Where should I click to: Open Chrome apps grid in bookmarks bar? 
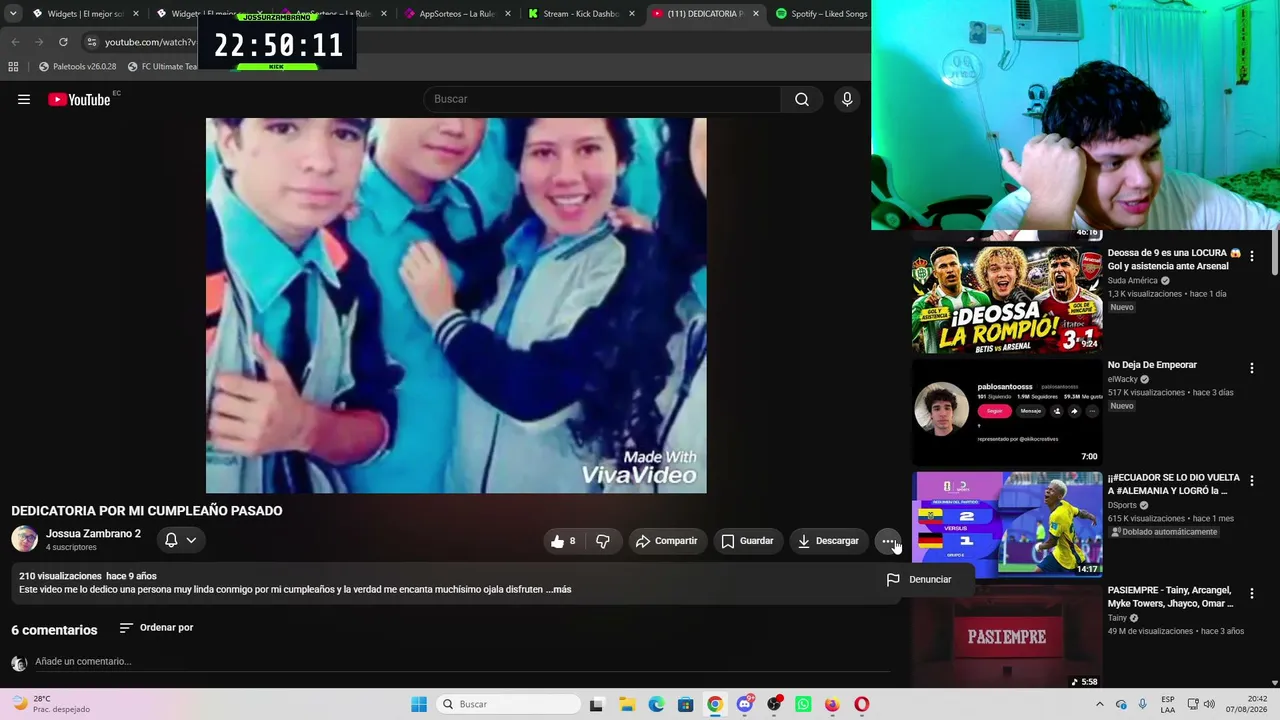(13, 67)
